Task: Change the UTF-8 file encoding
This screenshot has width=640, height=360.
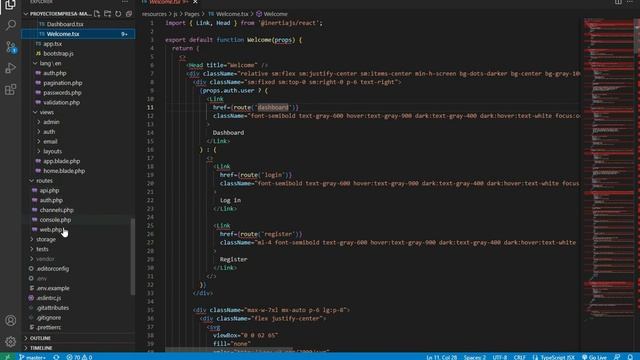Action: click(x=500, y=357)
